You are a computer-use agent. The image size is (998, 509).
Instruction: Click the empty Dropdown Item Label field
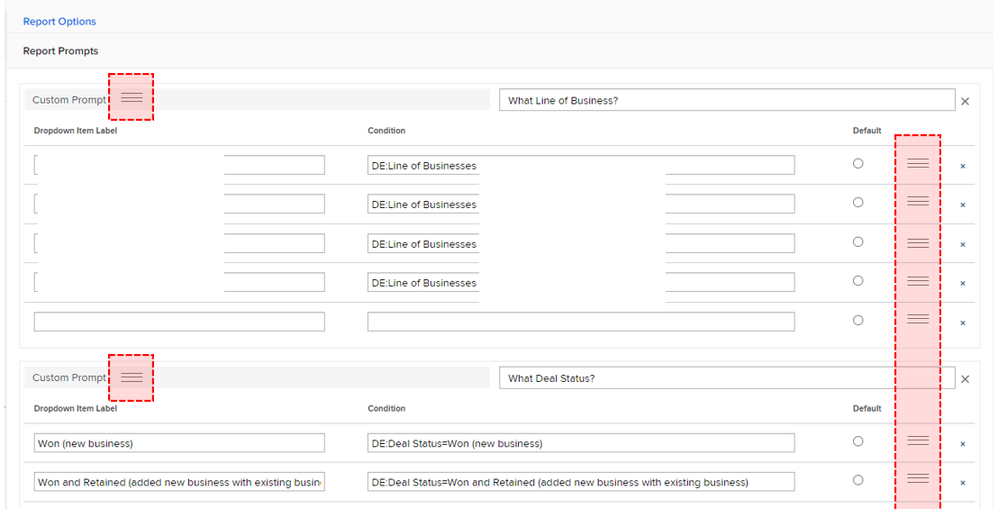point(179,322)
